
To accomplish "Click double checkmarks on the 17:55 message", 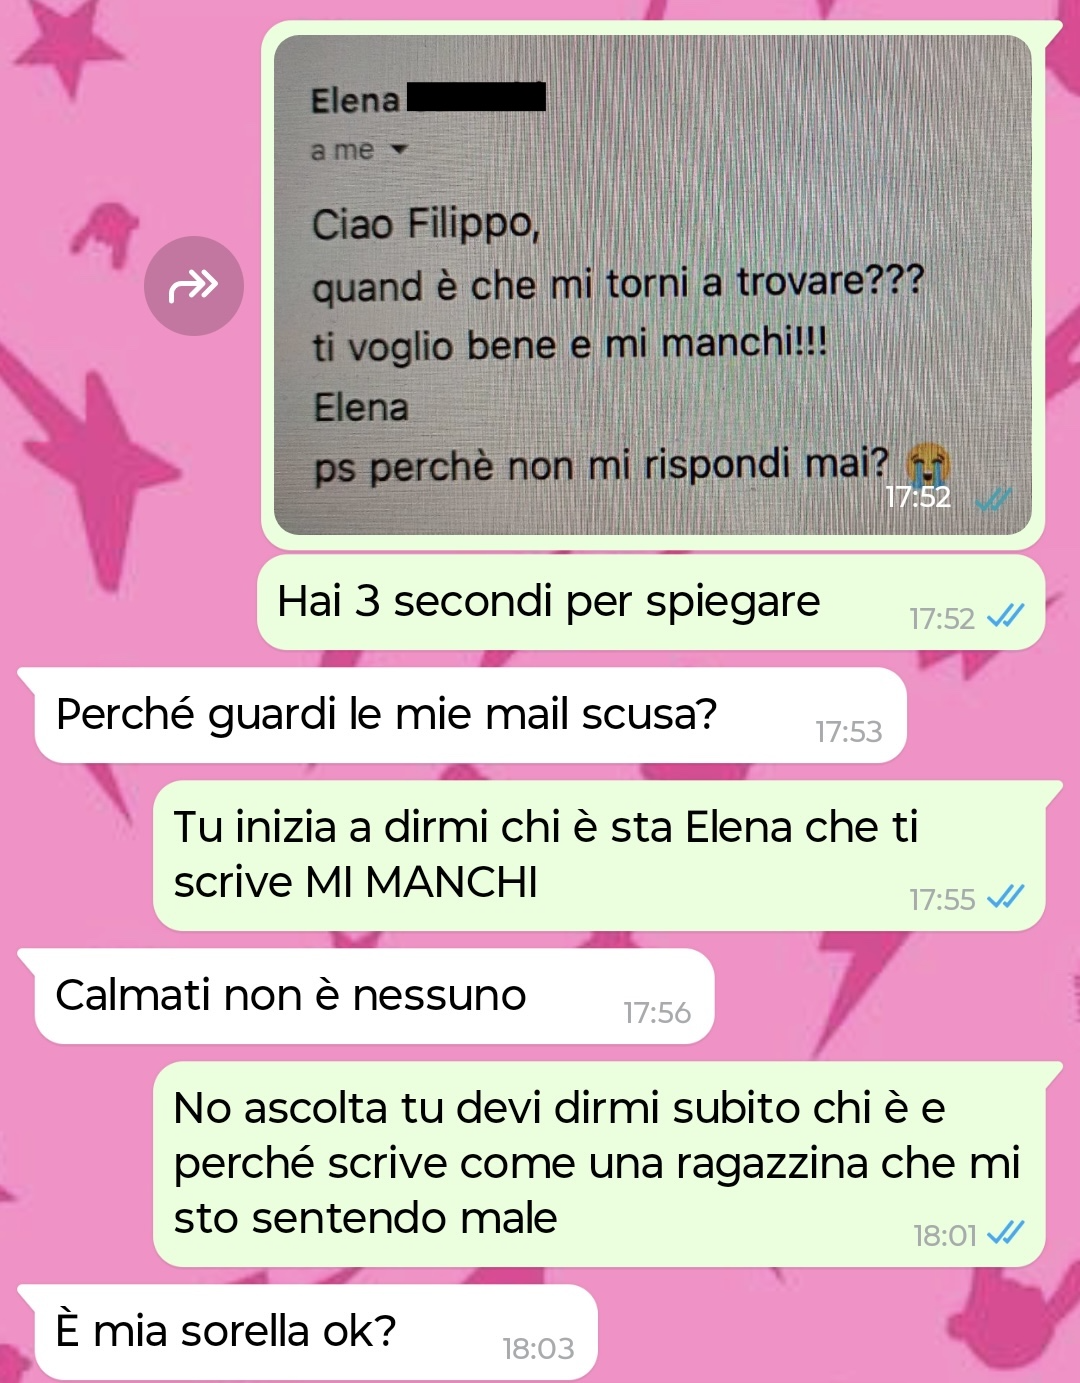I will [1005, 897].
